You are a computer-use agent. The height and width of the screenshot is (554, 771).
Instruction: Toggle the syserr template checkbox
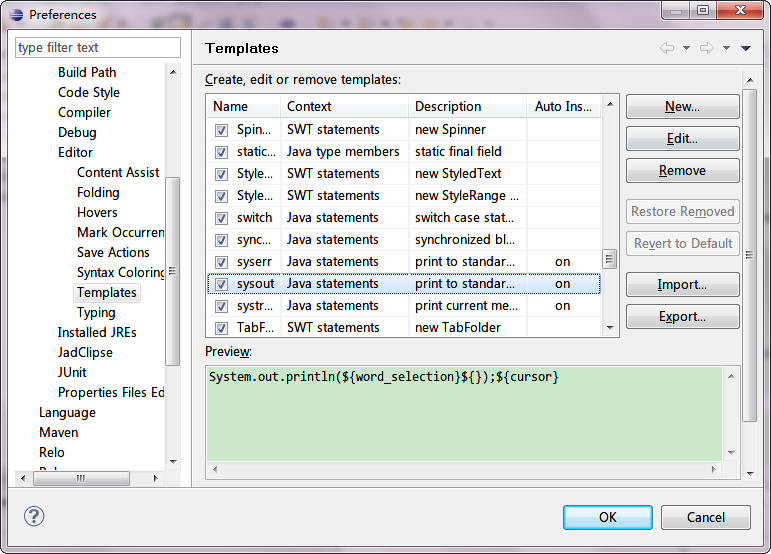221,262
